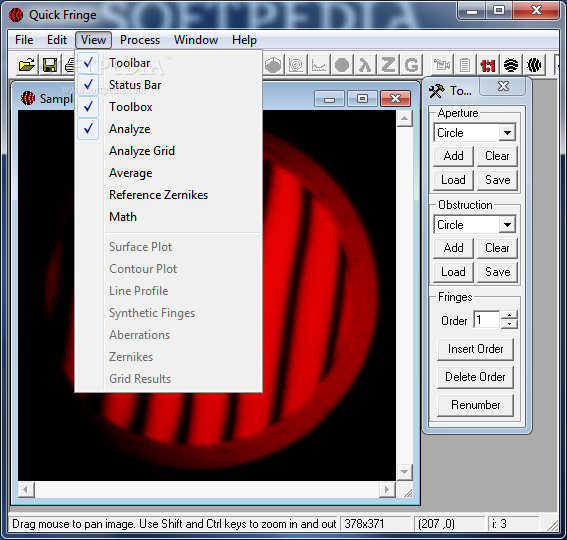Open the Help menu
Viewport: 567px width, 540px height.
tap(244, 40)
